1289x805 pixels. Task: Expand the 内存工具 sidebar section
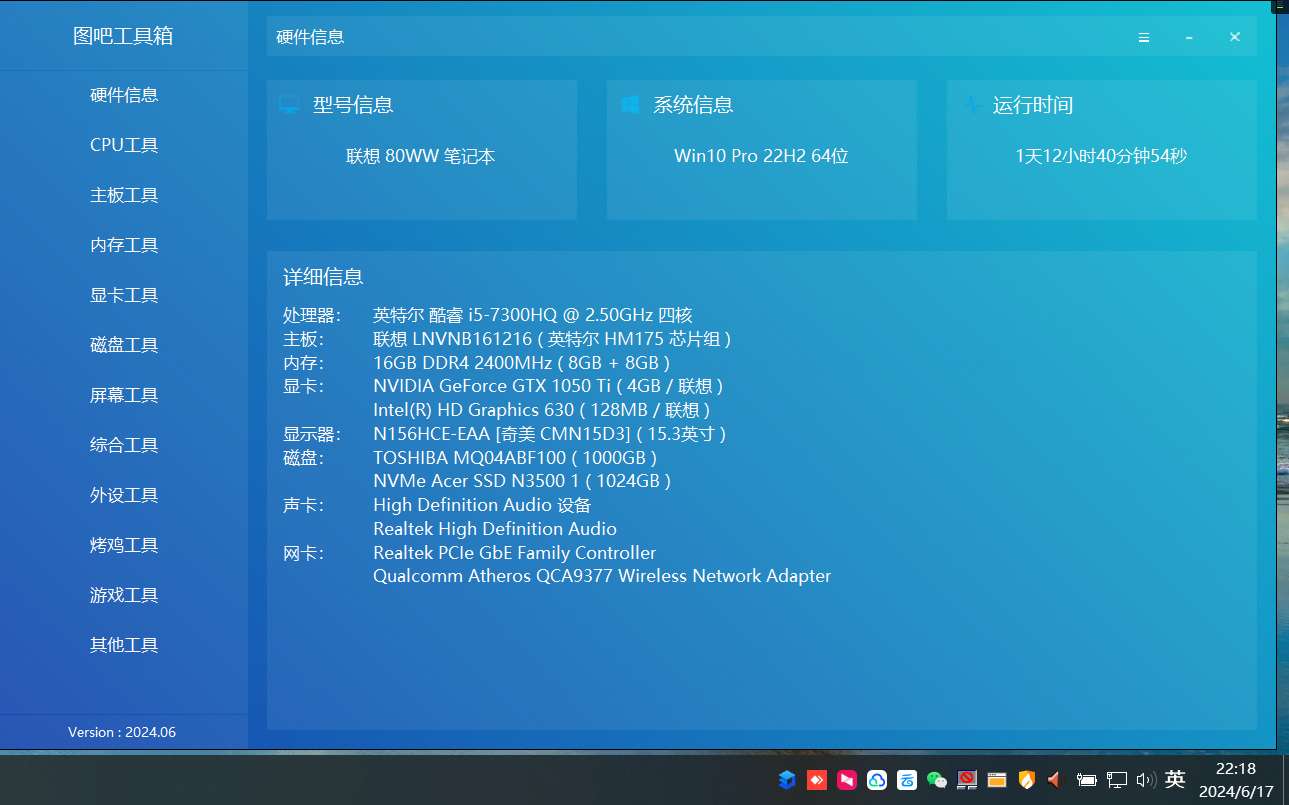click(124, 245)
